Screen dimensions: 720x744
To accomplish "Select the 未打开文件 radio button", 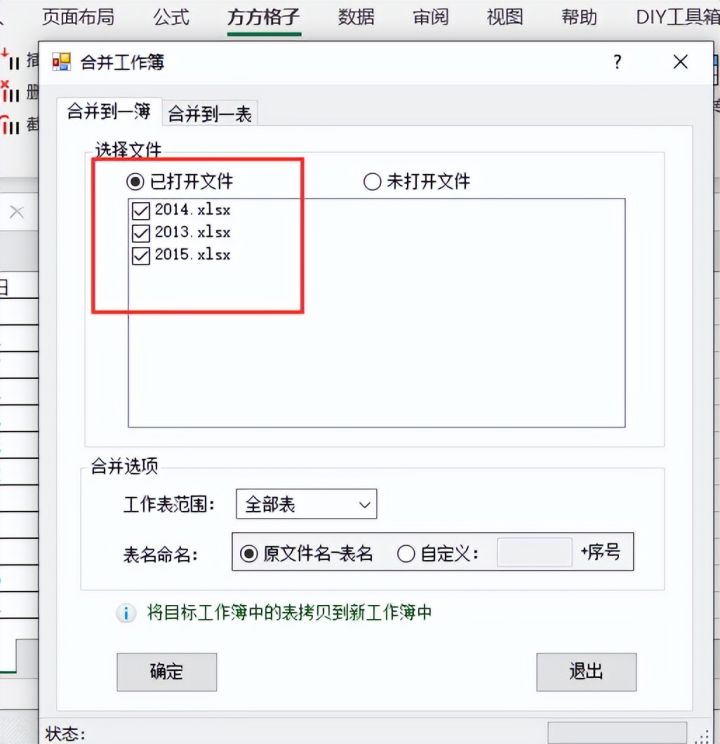I will tap(372, 182).
